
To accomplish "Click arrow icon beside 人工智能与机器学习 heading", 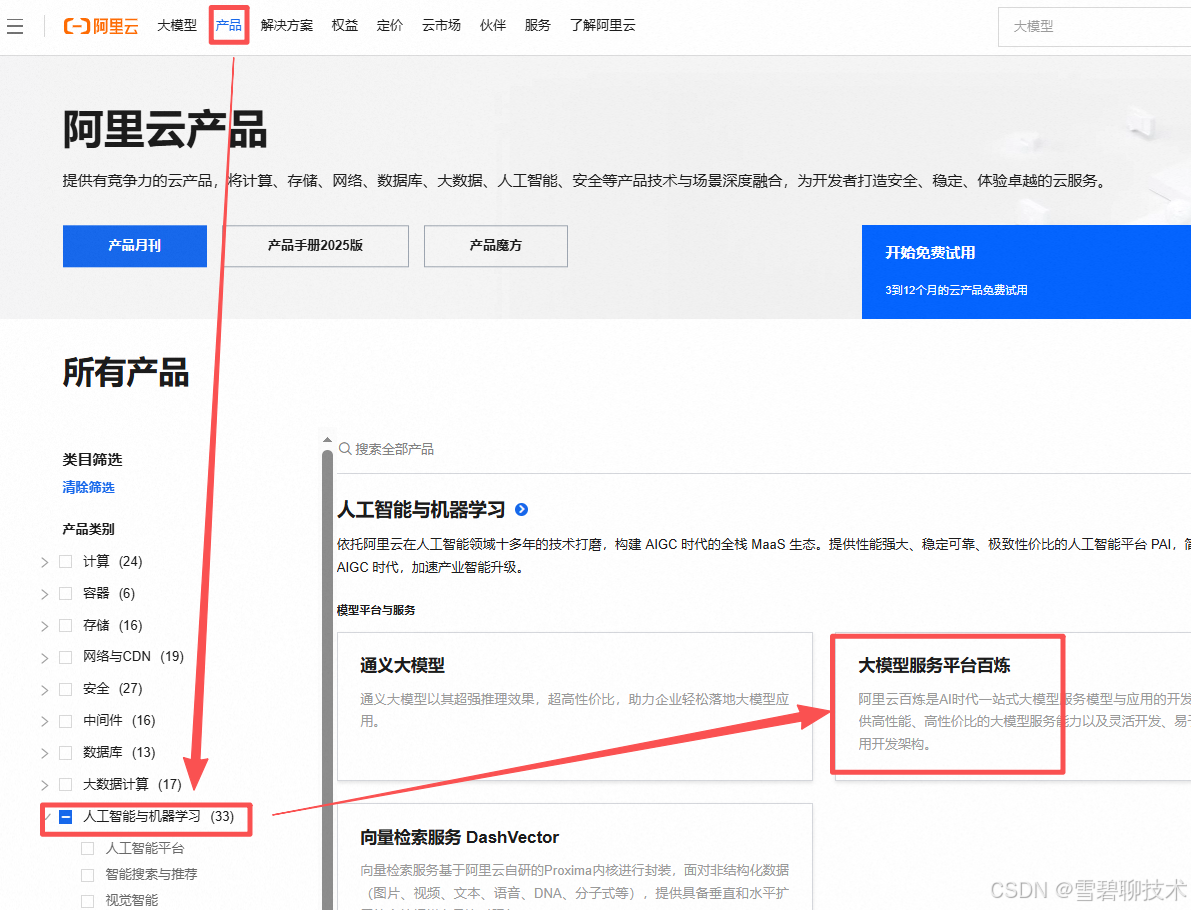I will pos(522,510).
